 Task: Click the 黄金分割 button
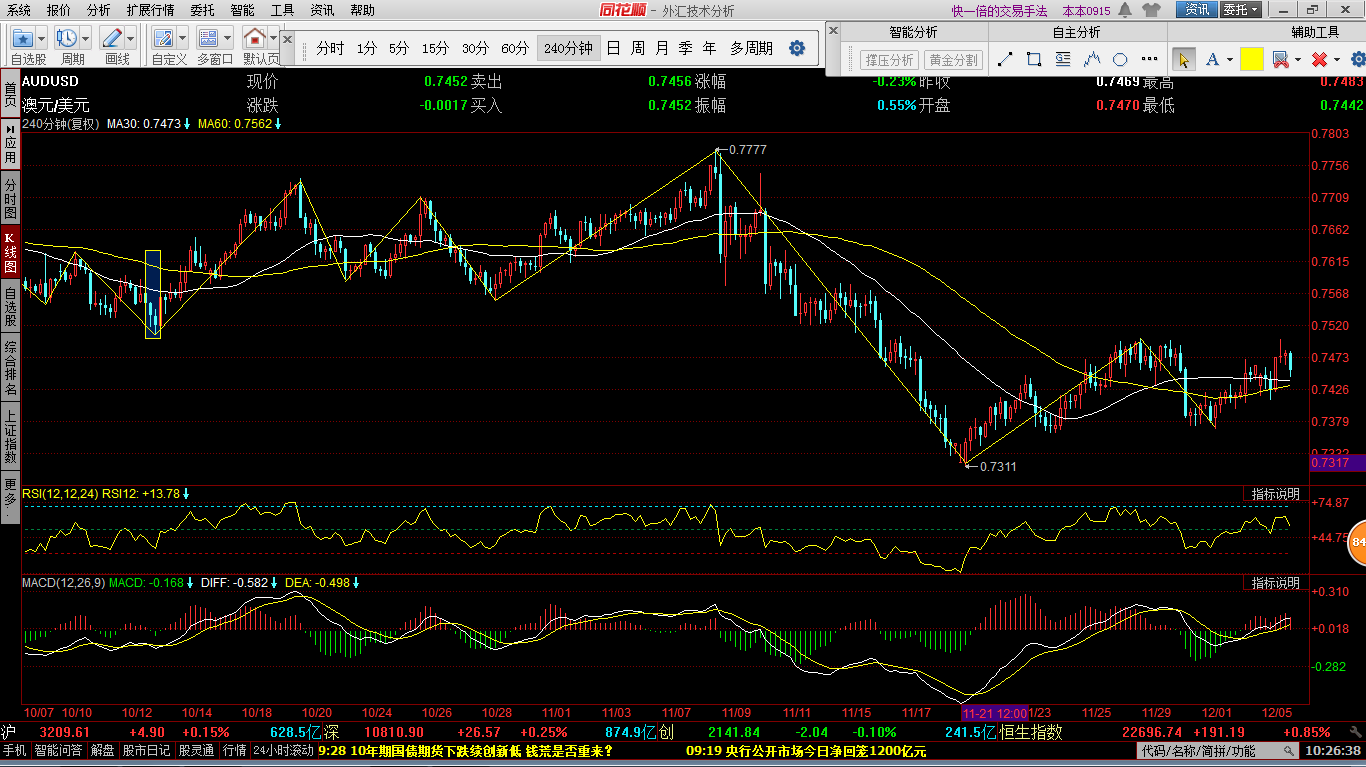[953, 60]
